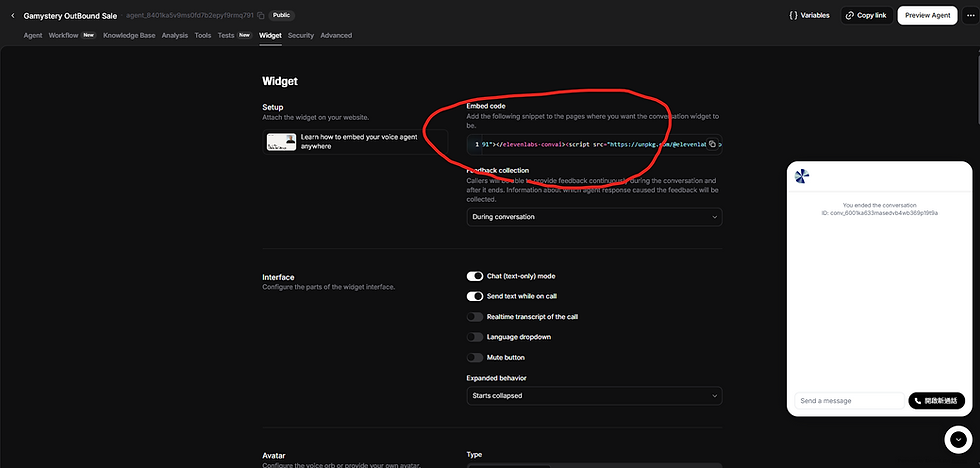
Task: Open the more options menu beside Preview Agent
Action: point(969,16)
